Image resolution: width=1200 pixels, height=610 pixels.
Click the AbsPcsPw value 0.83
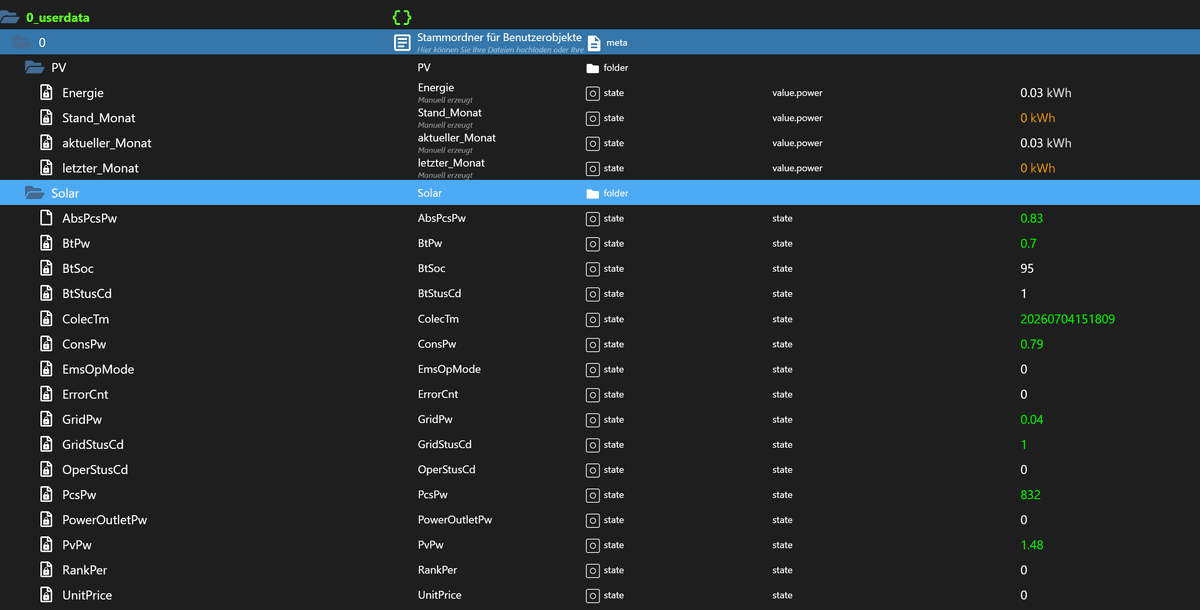pyautogui.click(x=1032, y=218)
